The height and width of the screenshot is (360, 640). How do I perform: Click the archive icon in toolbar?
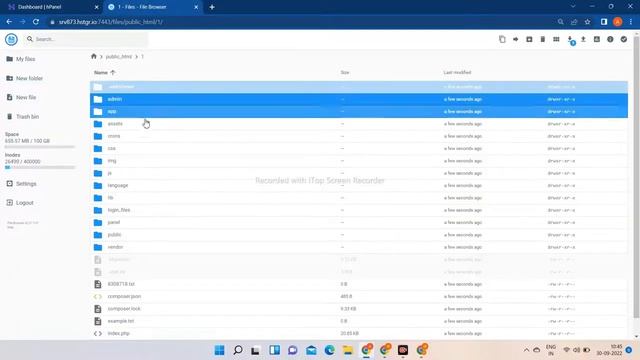529,39
